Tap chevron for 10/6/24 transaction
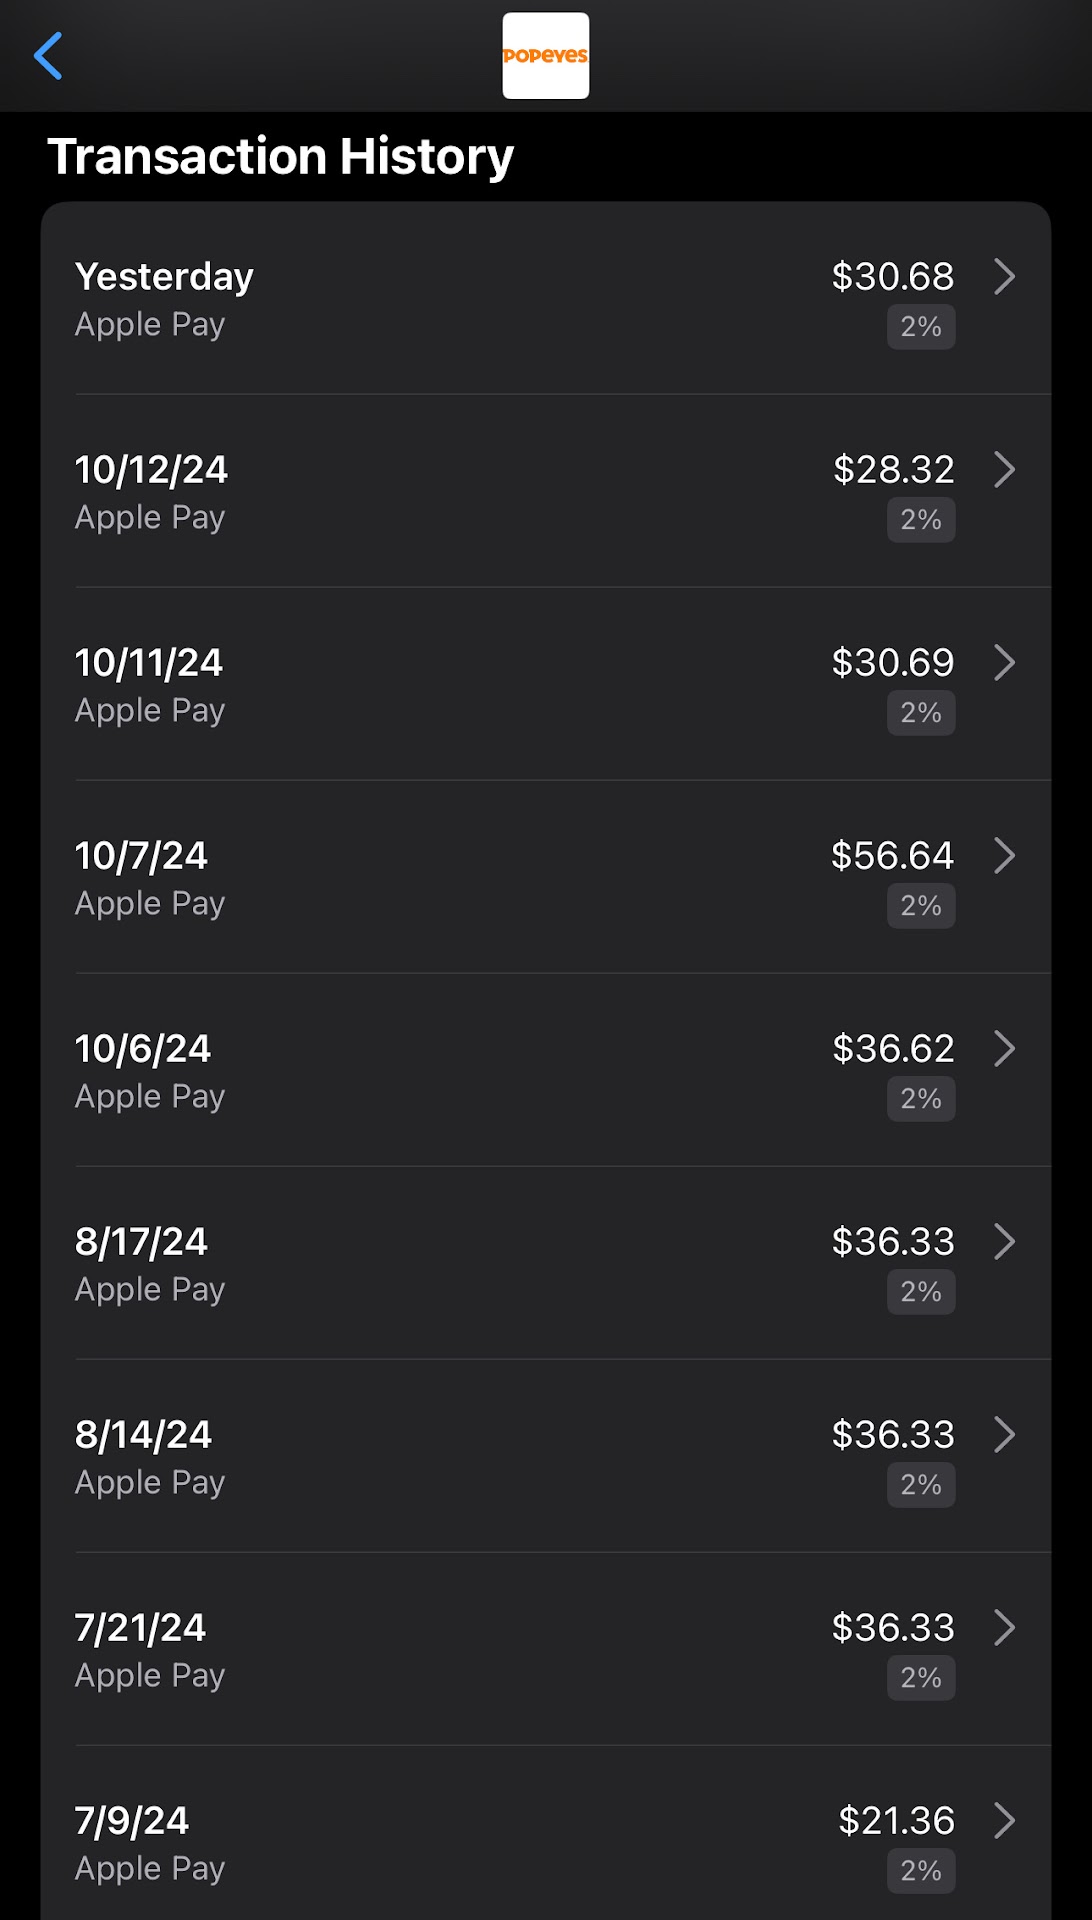1092x1920 pixels. pos(1004,1049)
